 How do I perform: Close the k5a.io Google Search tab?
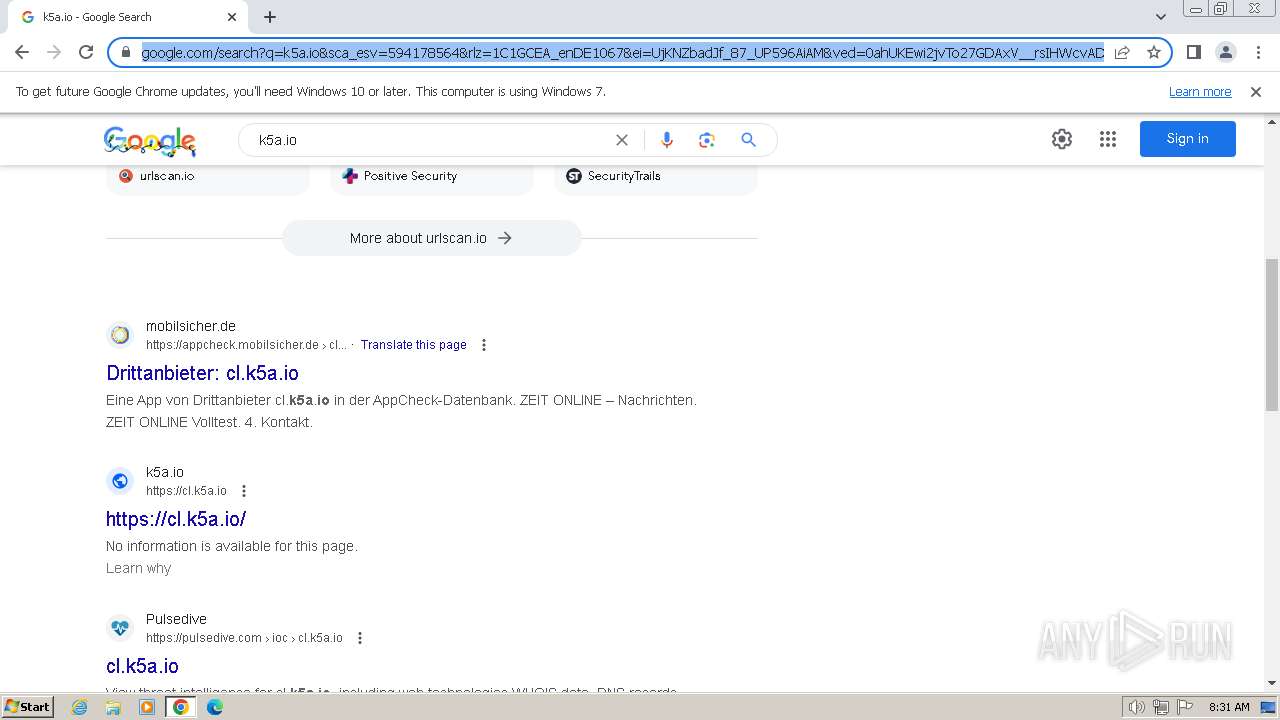pyautogui.click(x=232, y=17)
